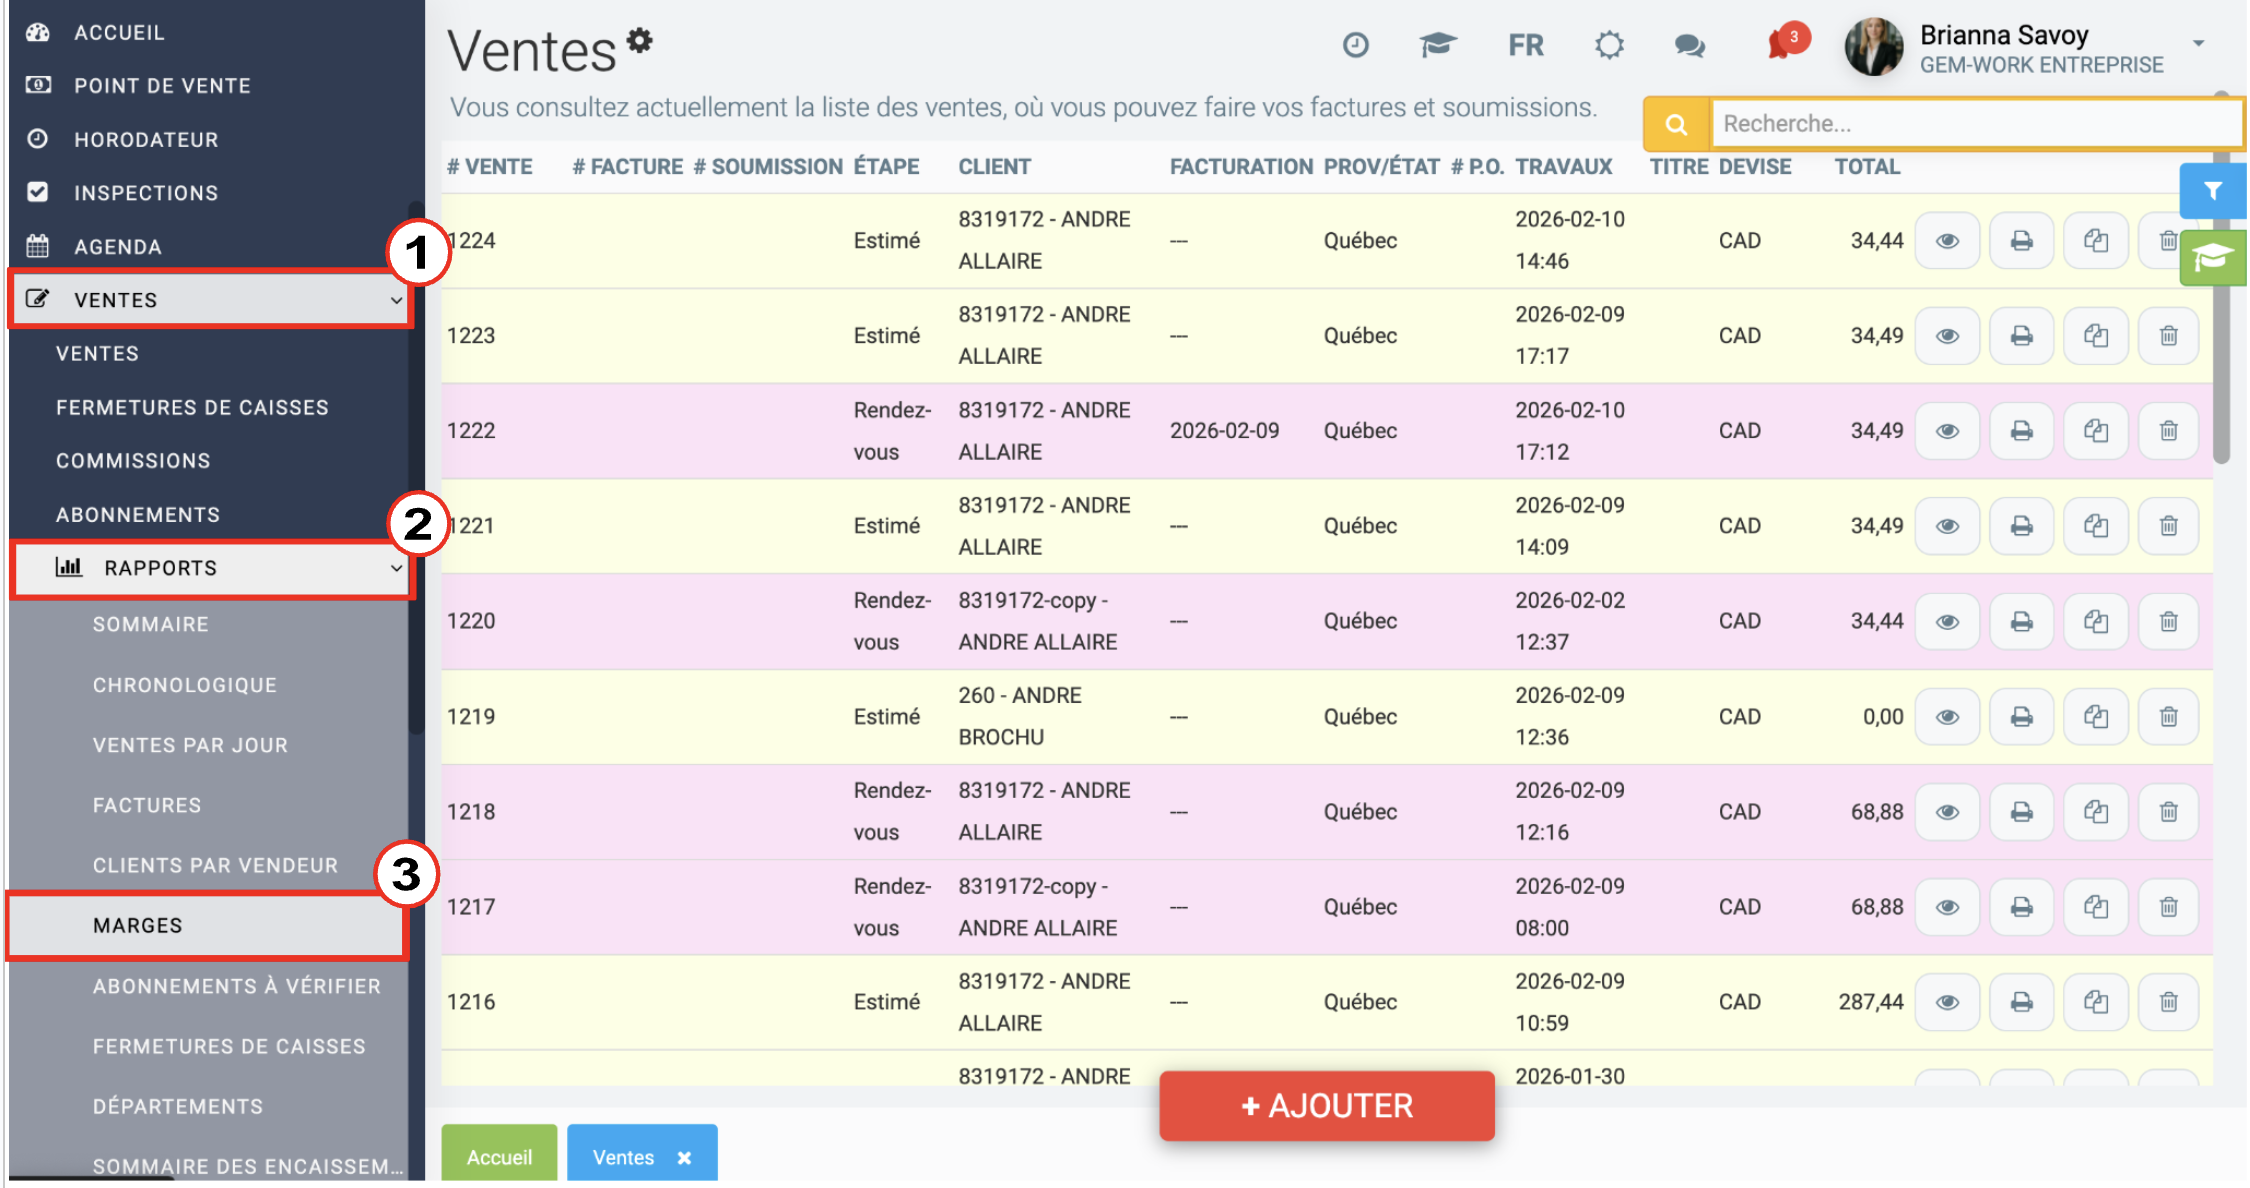Image resolution: width=2250 pixels, height=1188 pixels.
Task: Open the blue filter funnel button
Action: click(x=2212, y=190)
